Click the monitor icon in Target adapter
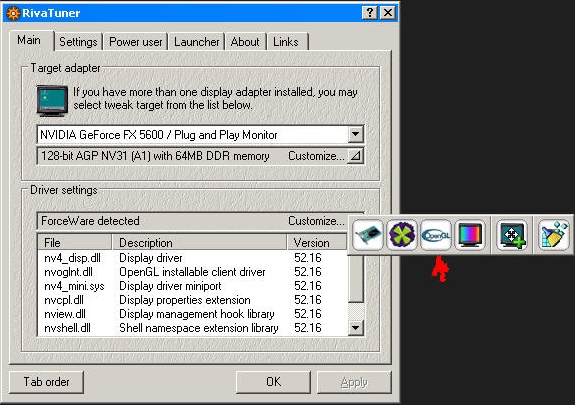The width and height of the screenshot is (575, 405). click(52, 101)
